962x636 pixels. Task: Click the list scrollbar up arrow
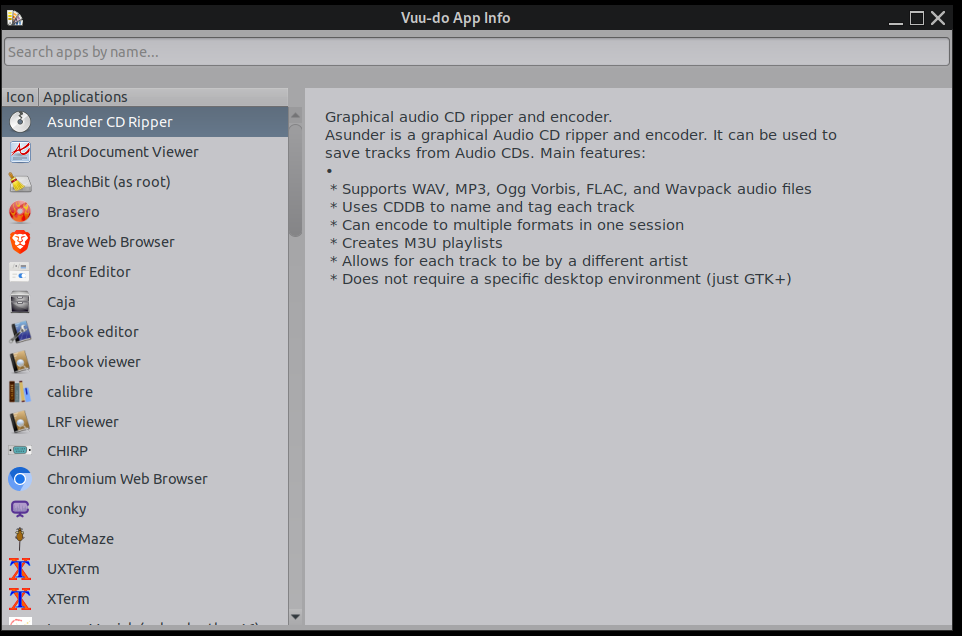(295, 115)
